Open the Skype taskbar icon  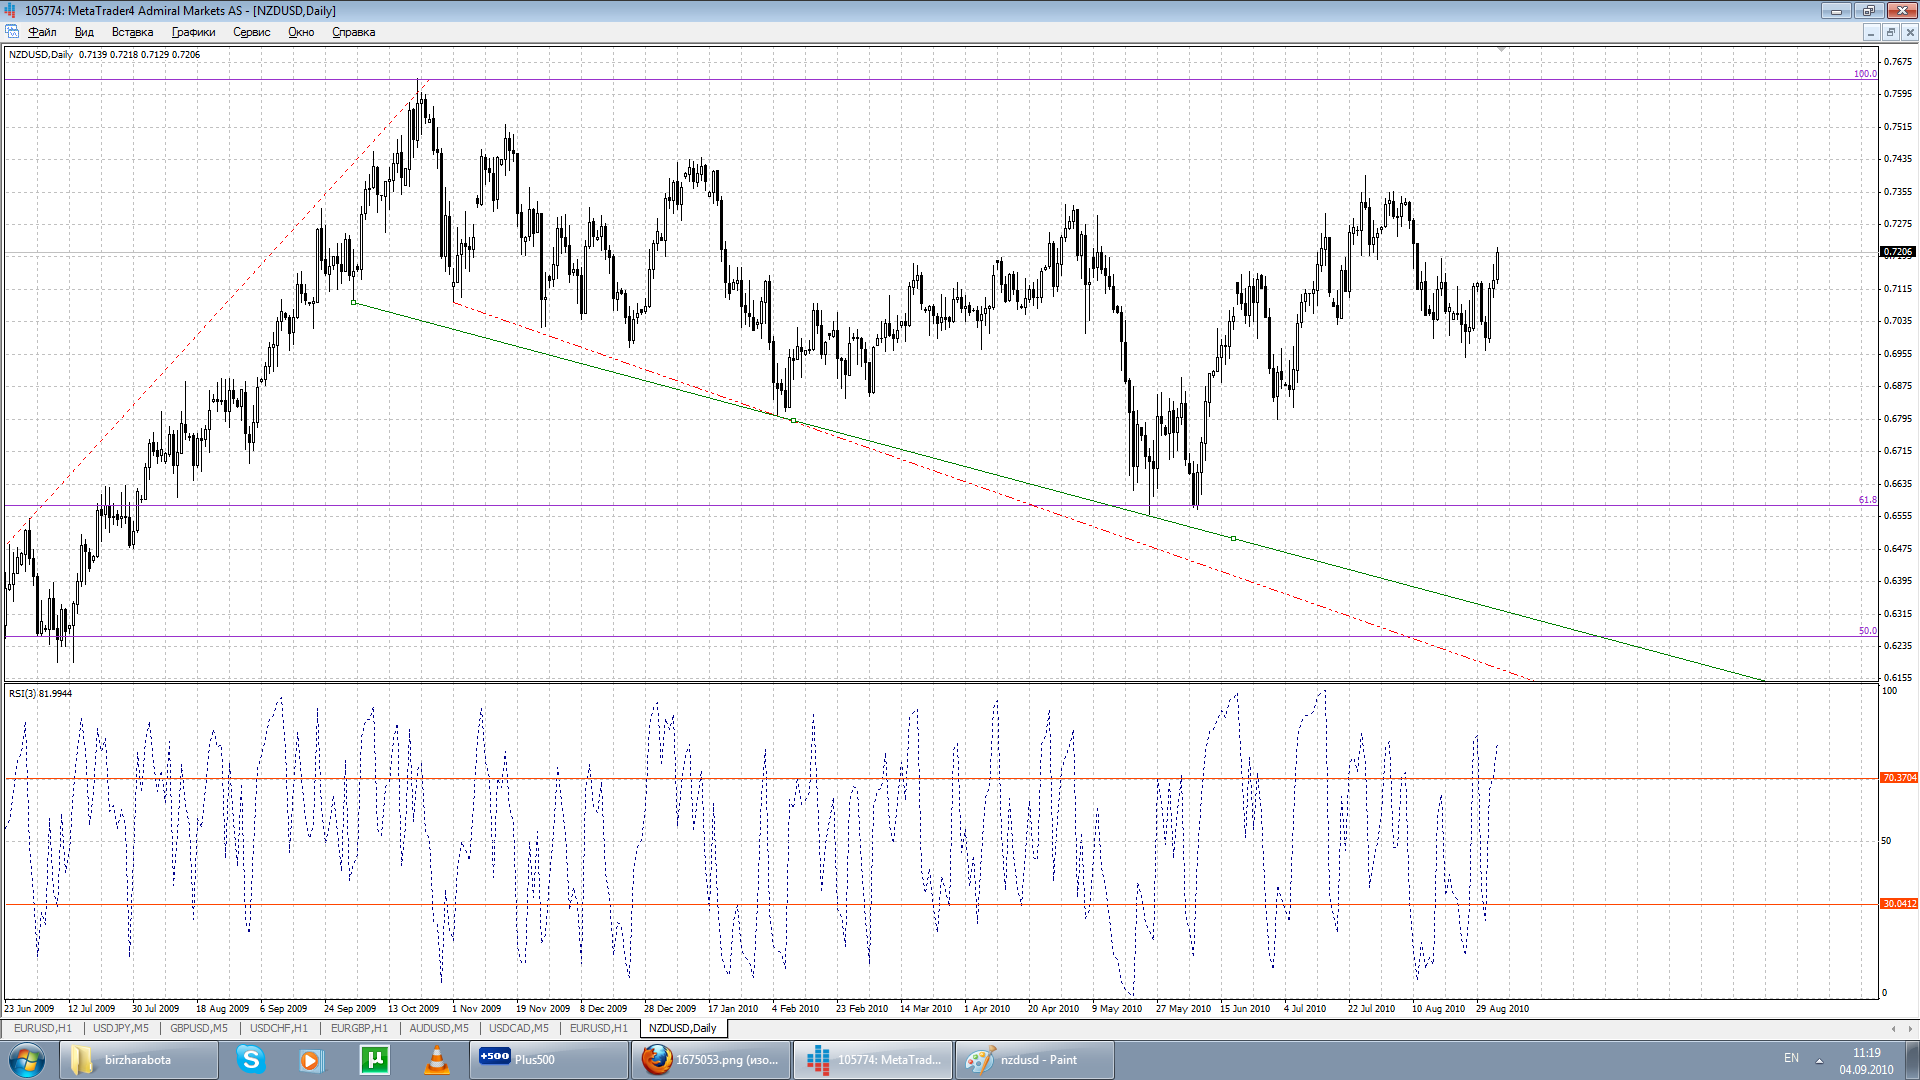pos(250,1059)
